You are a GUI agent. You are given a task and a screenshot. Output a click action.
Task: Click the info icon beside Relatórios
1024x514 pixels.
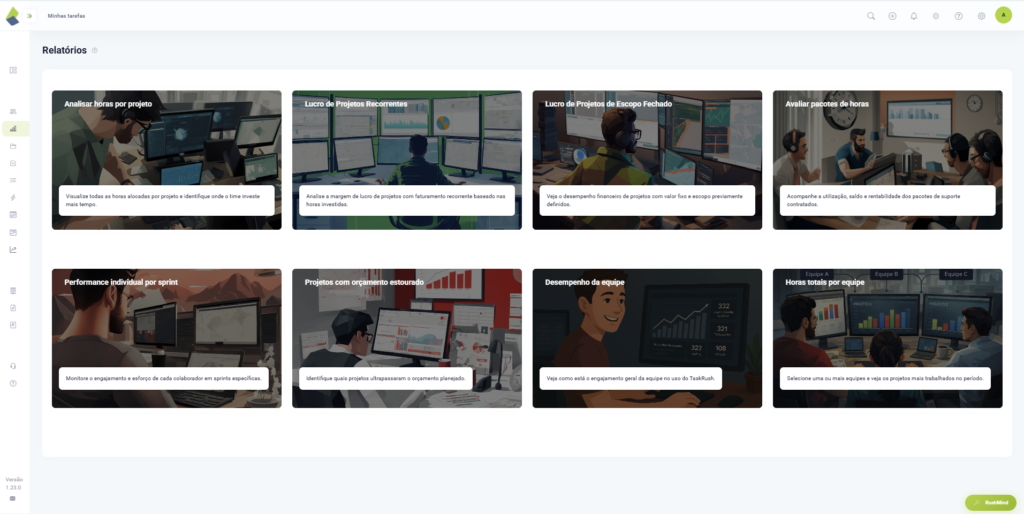[95, 50]
